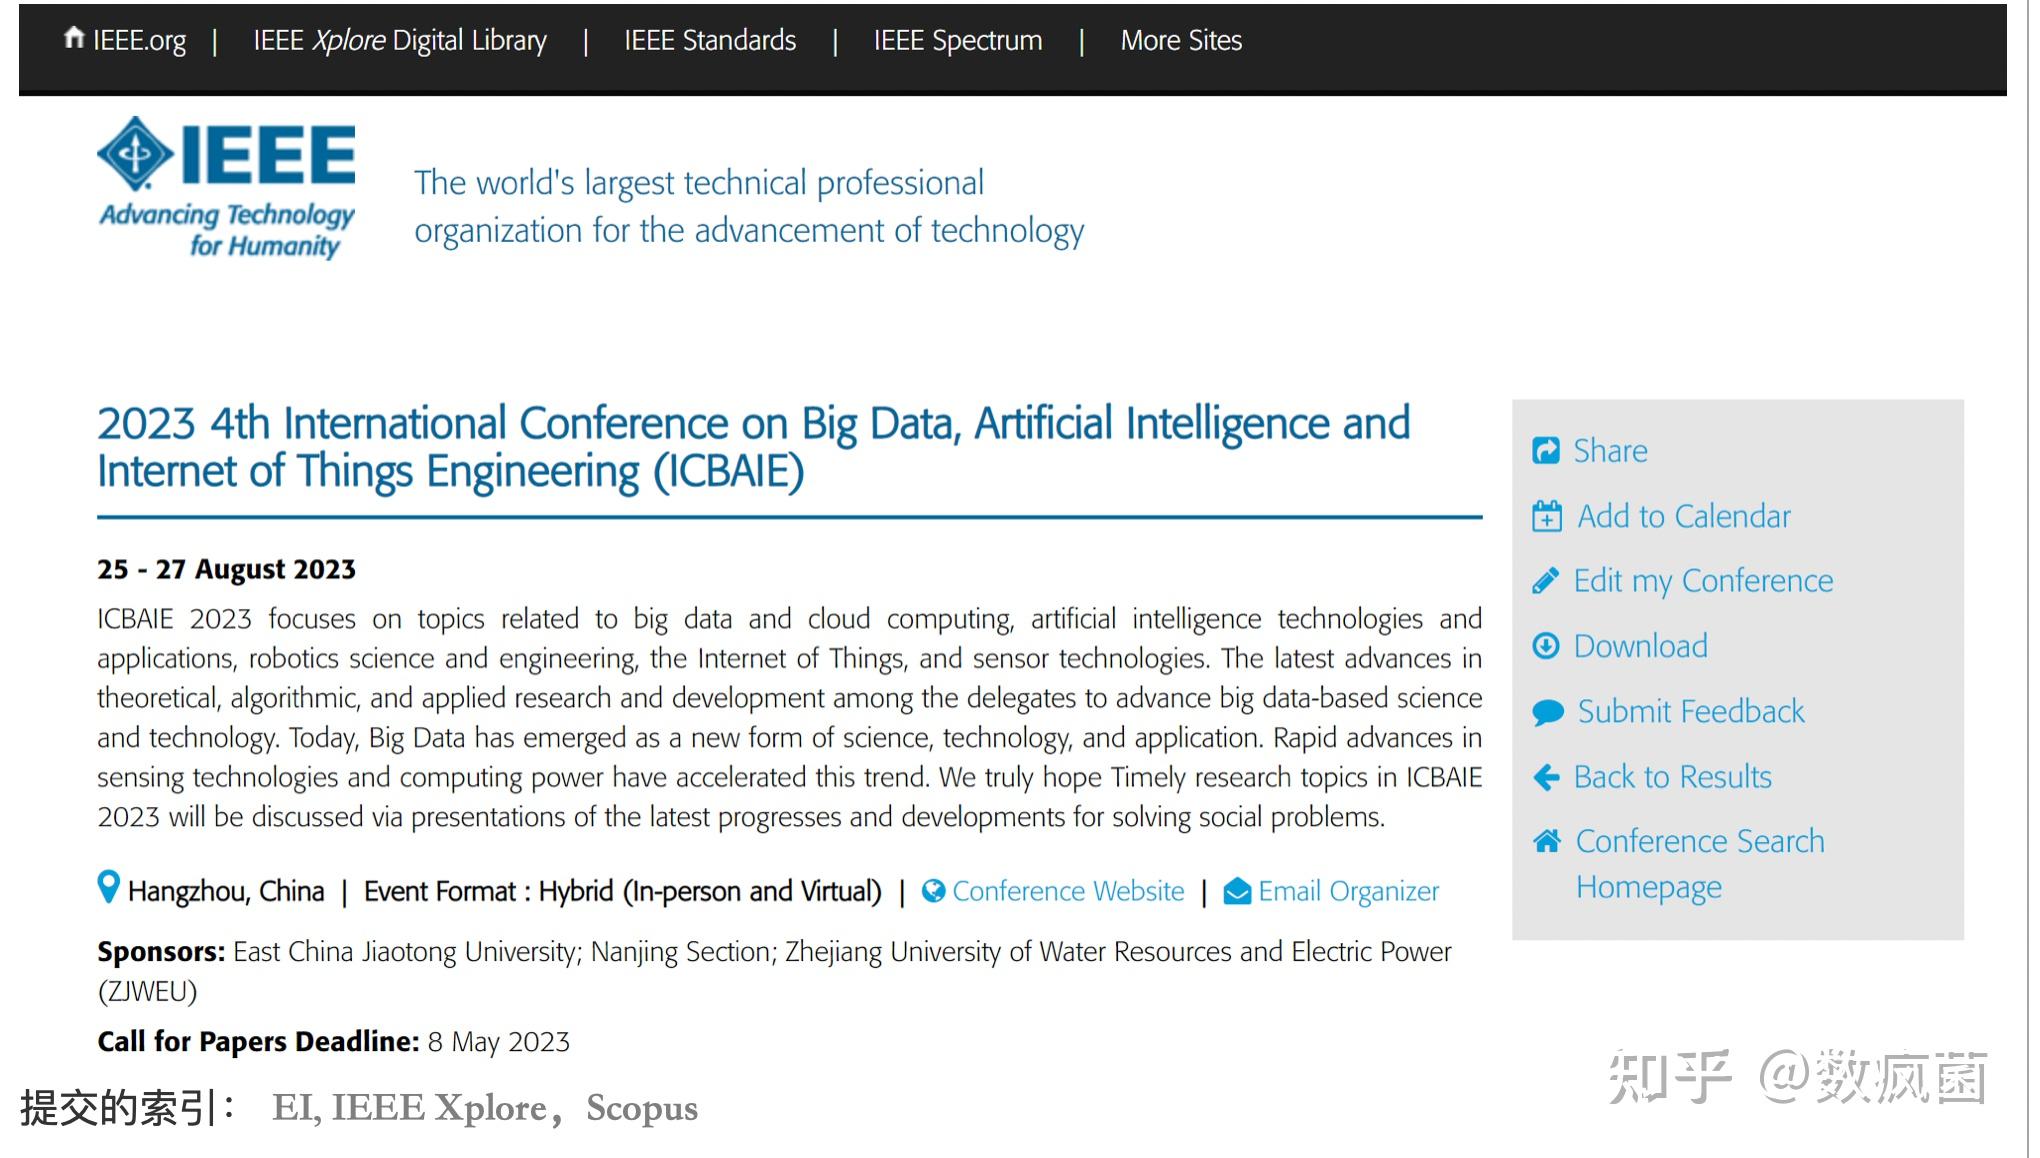
Task: Click the Edit my Conference pencil icon
Action: tap(1545, 581)
